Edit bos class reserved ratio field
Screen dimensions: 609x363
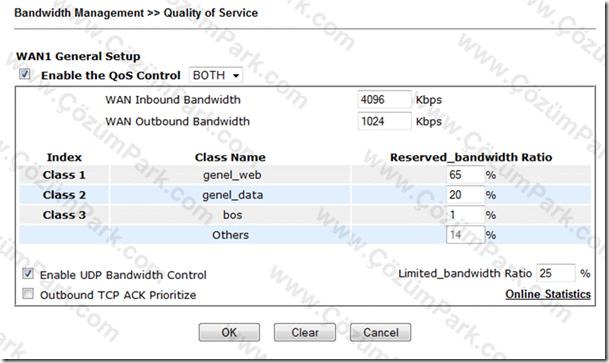[x=465, y=215]
